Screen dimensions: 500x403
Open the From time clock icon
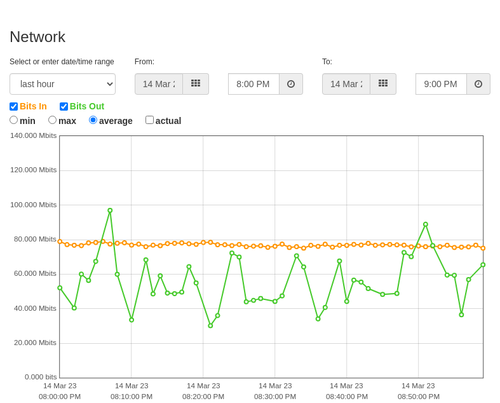(x=291, y=84)
